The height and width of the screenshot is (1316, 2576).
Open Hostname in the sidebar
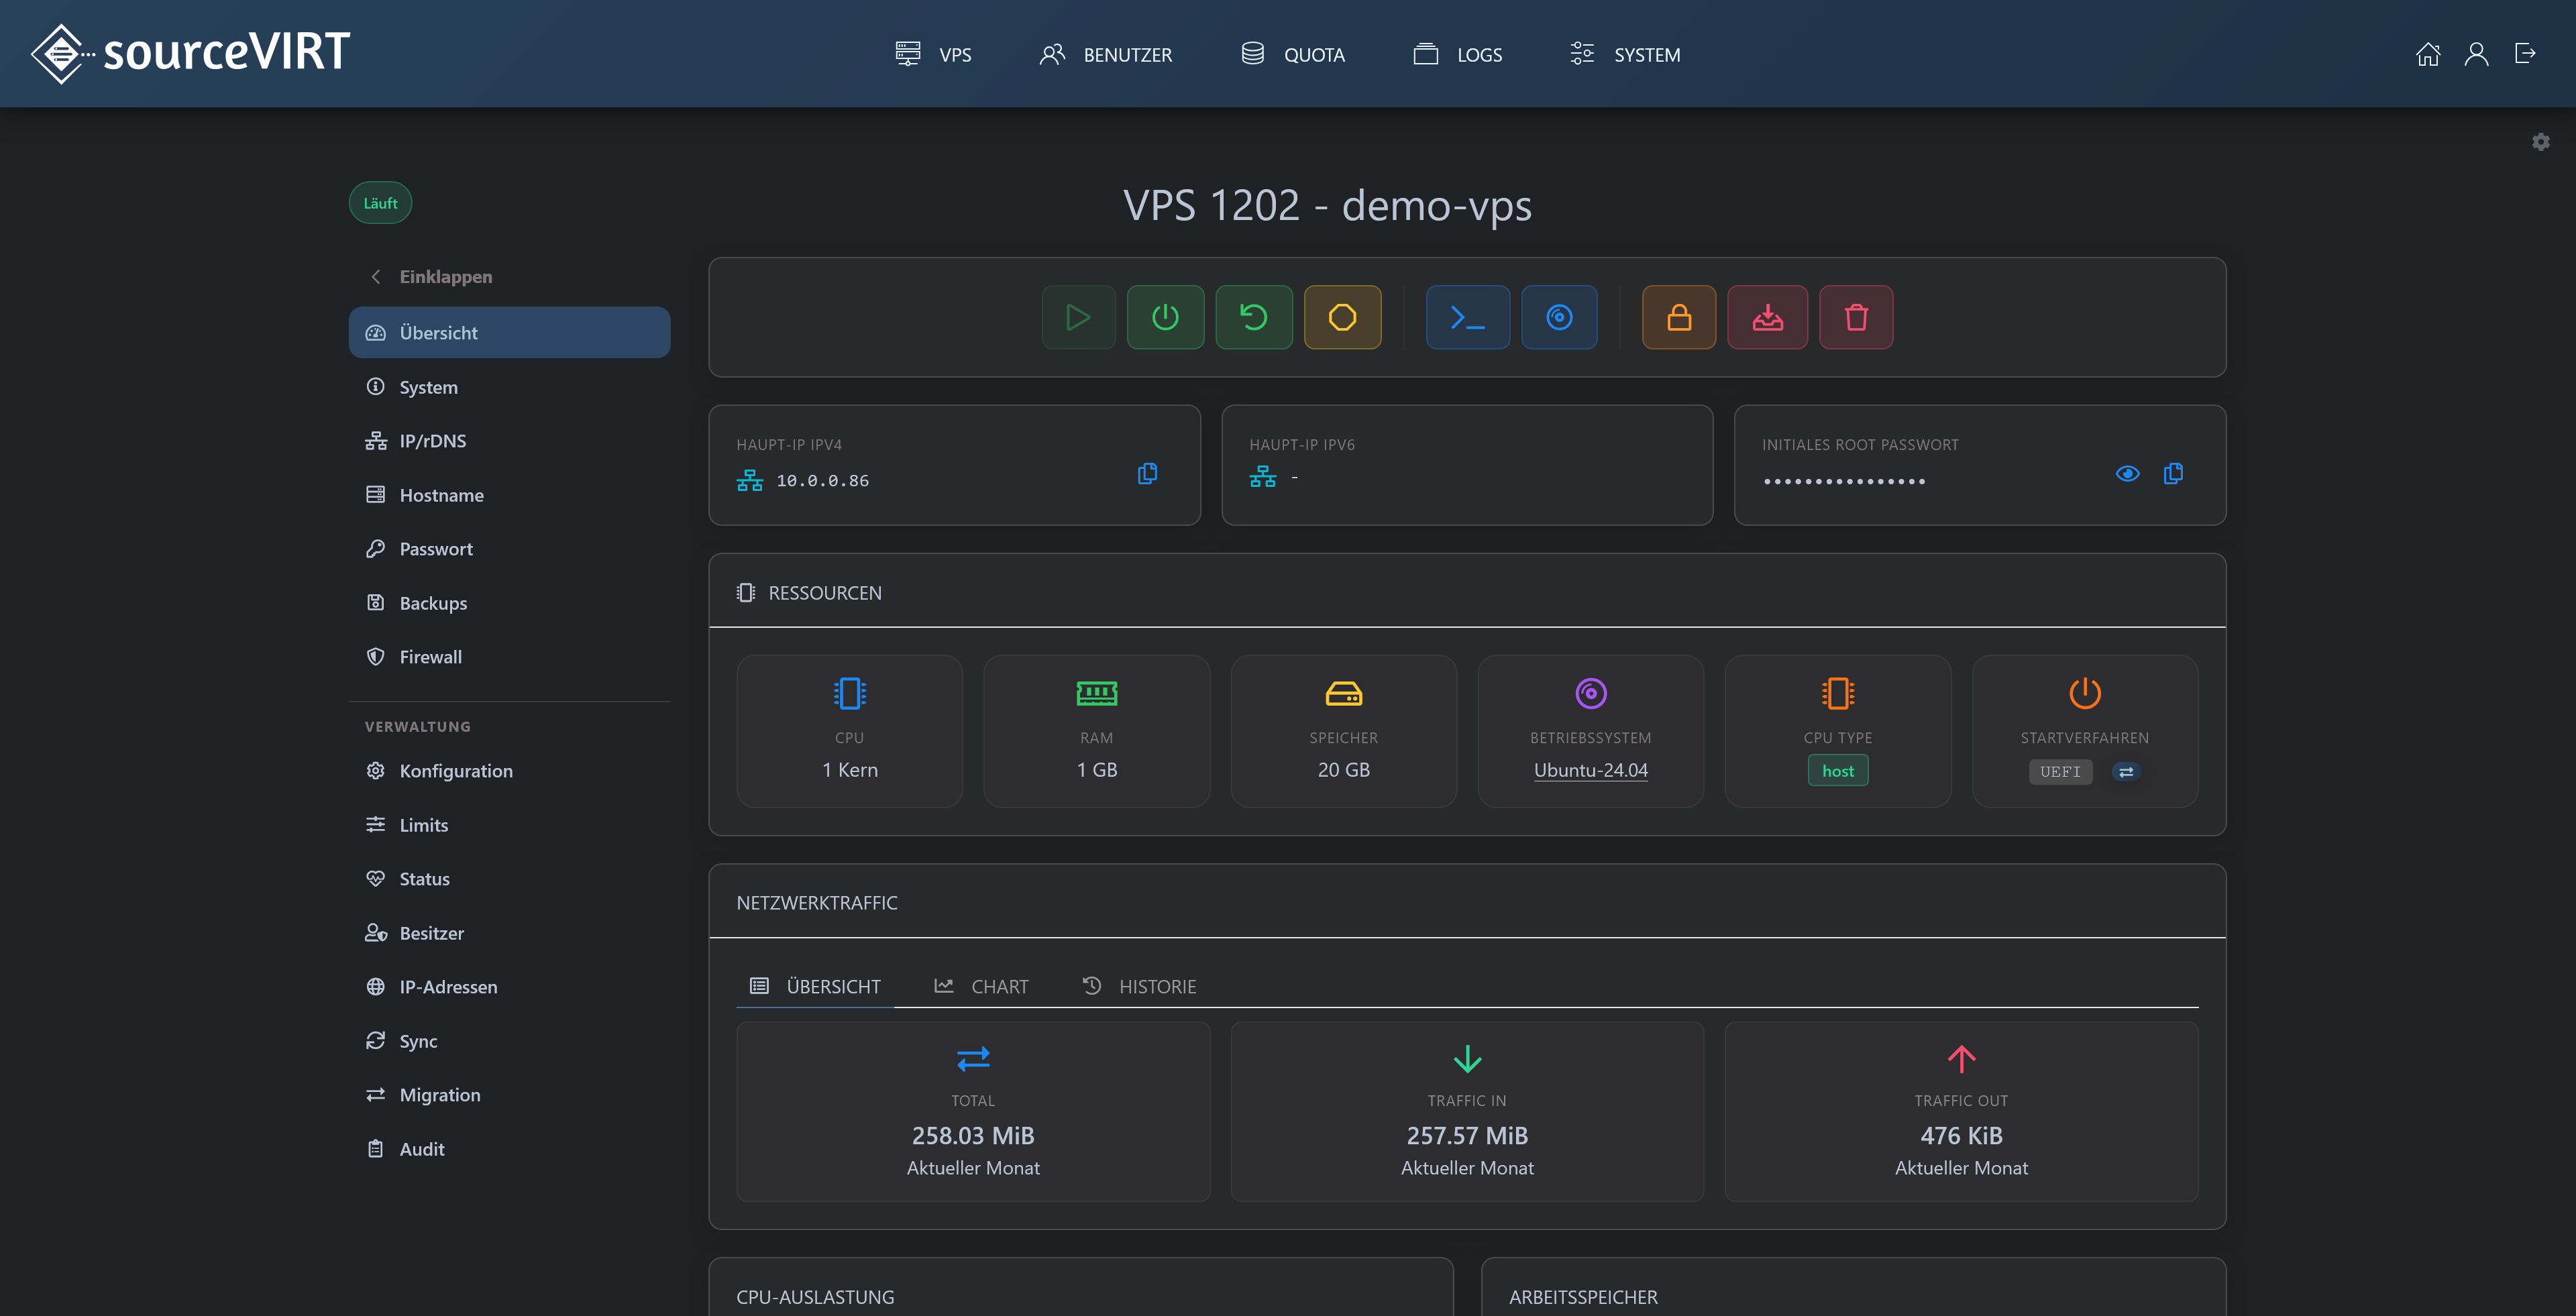[509, 495]
